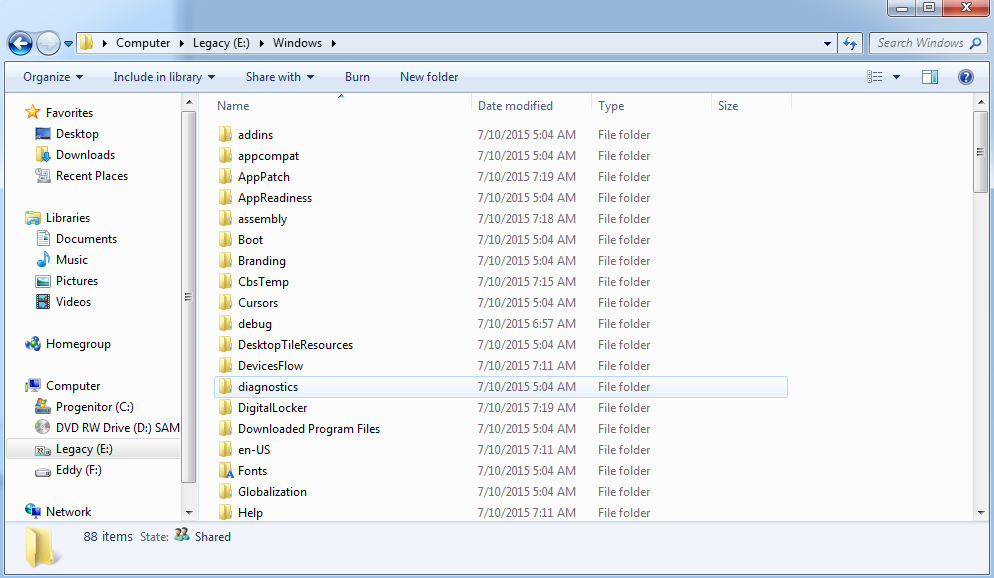Click in the Search Windows field
This screenshot has width=994, height=578.
click(920, 43)
